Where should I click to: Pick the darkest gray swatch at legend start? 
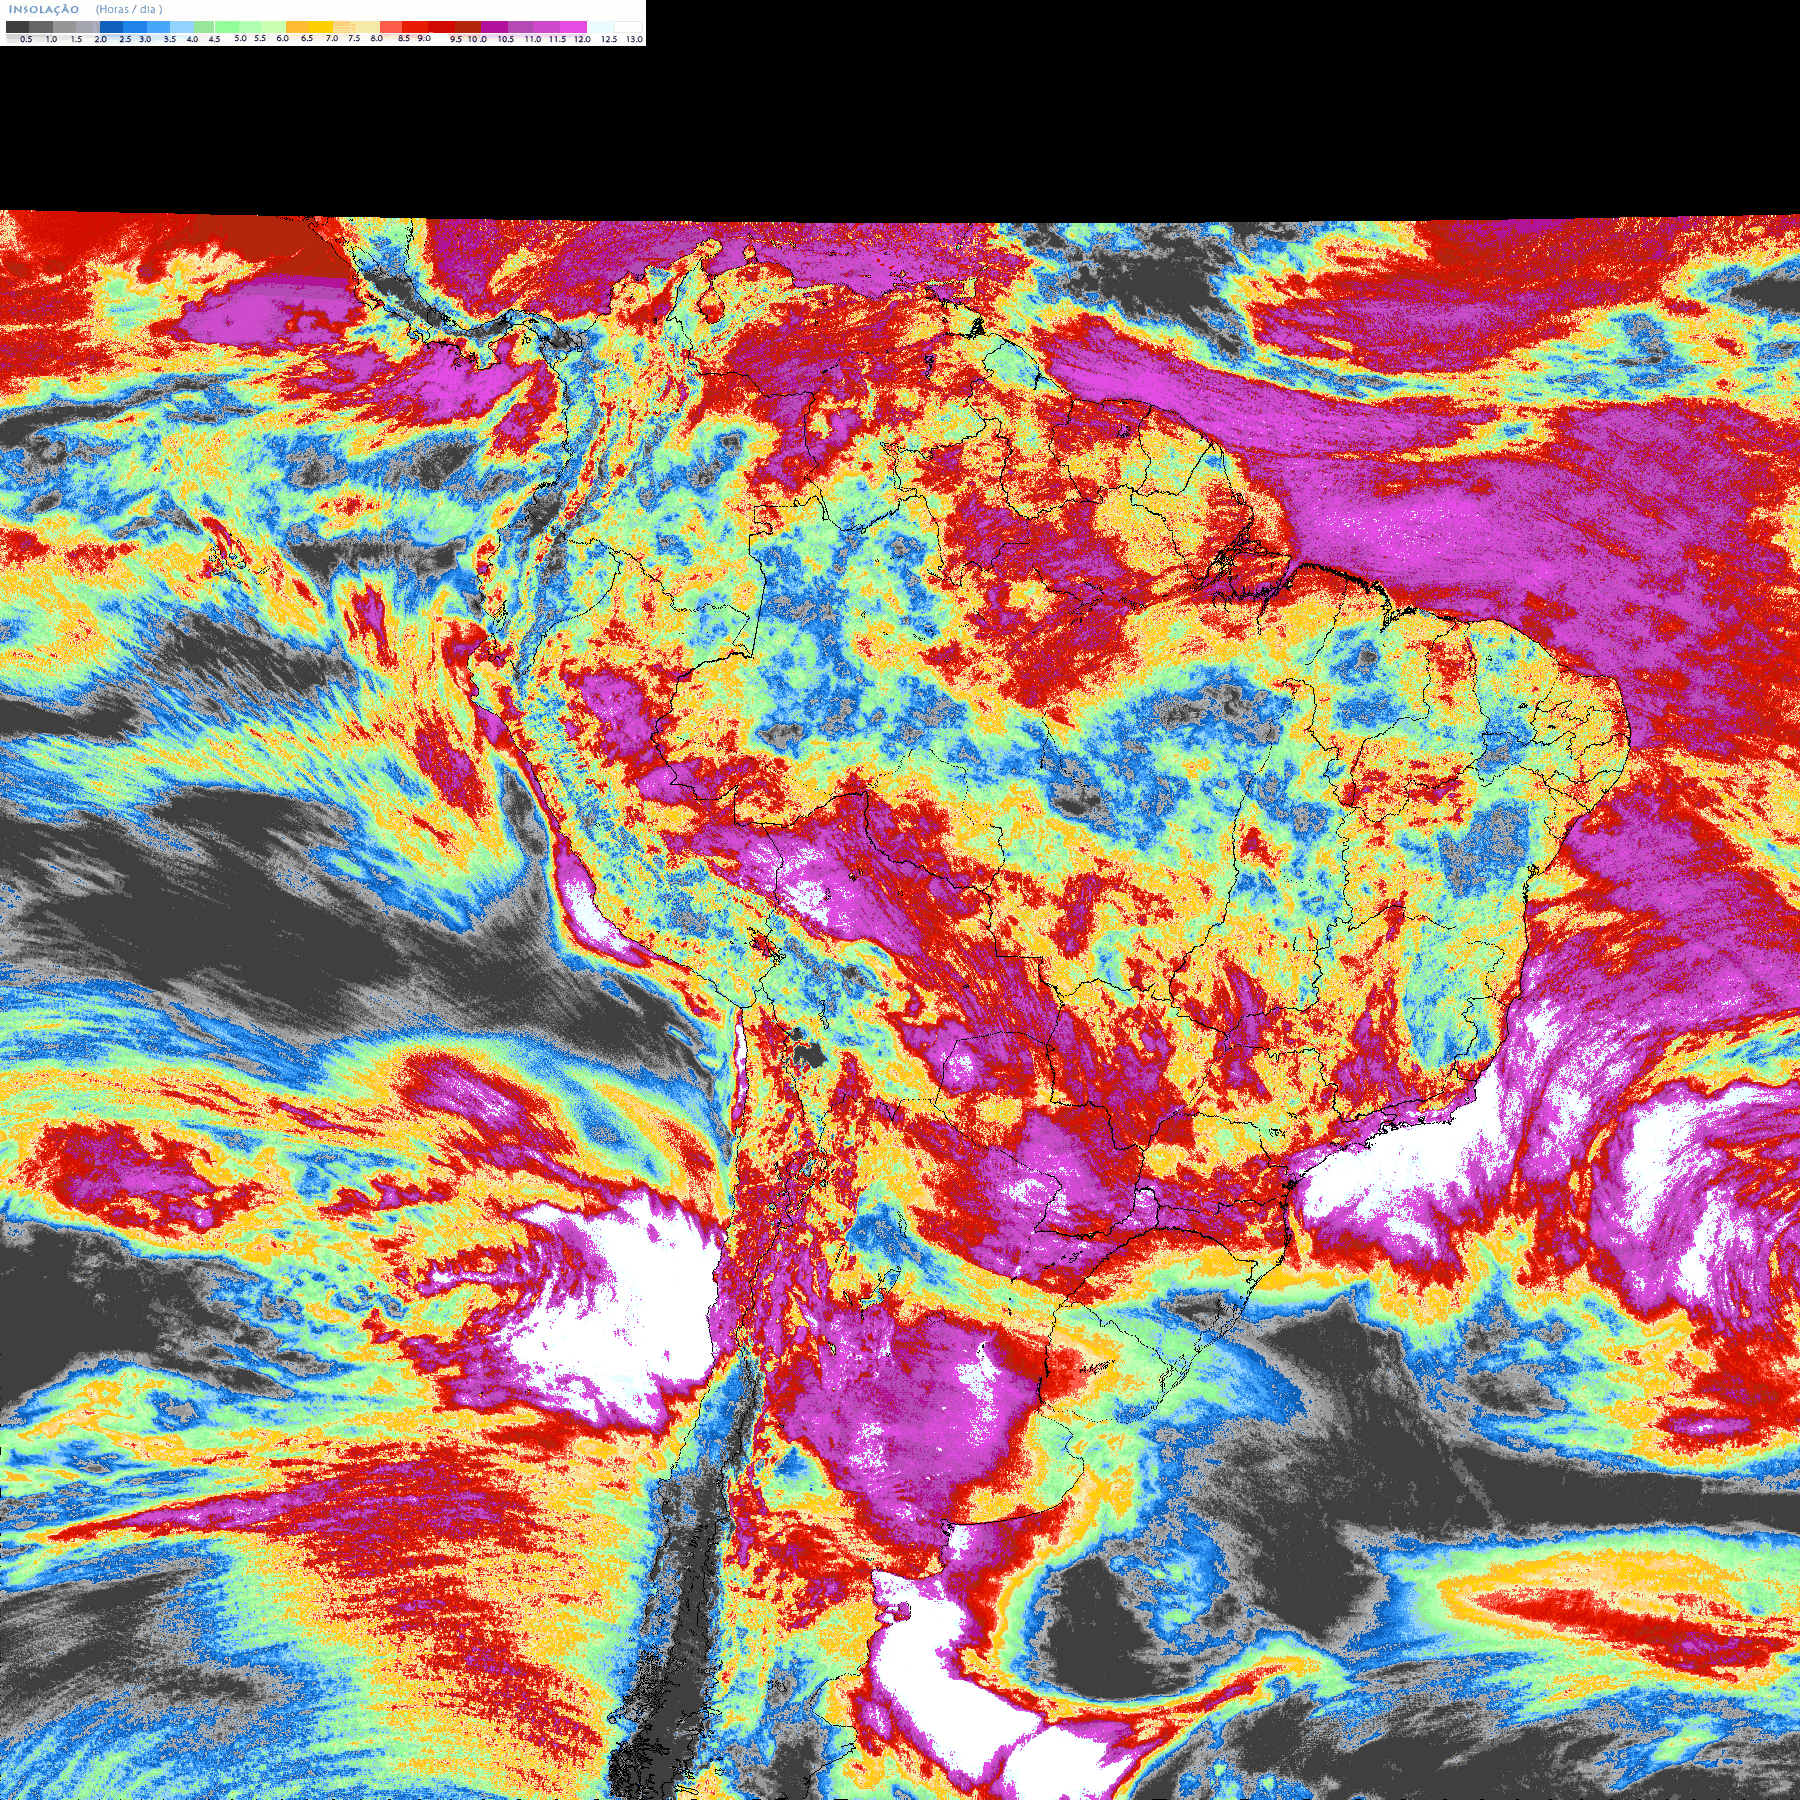coord(17,27)
